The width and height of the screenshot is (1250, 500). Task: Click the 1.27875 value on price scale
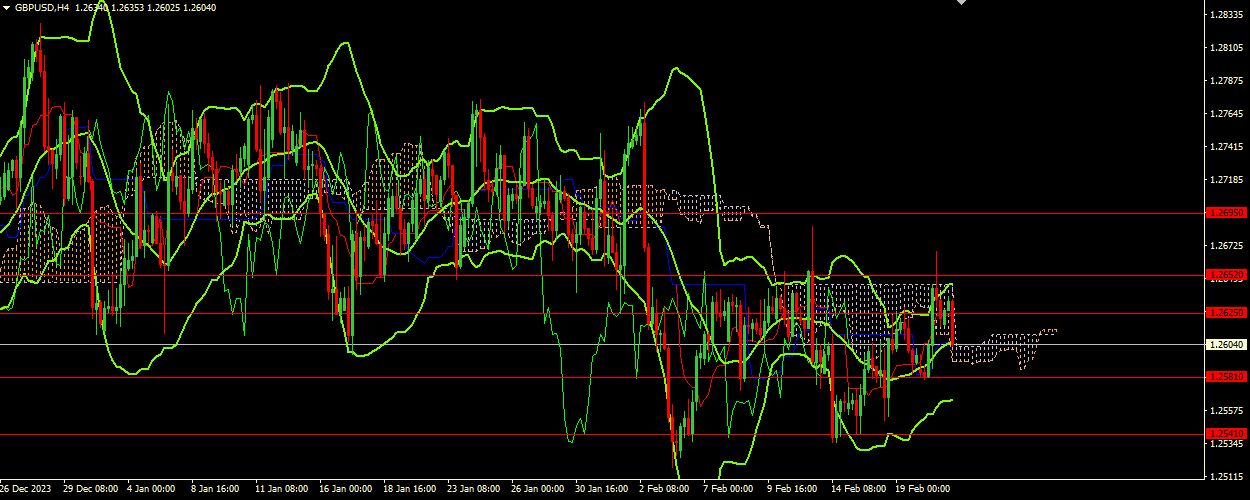pyautogui.click(x=1226, y=81)
